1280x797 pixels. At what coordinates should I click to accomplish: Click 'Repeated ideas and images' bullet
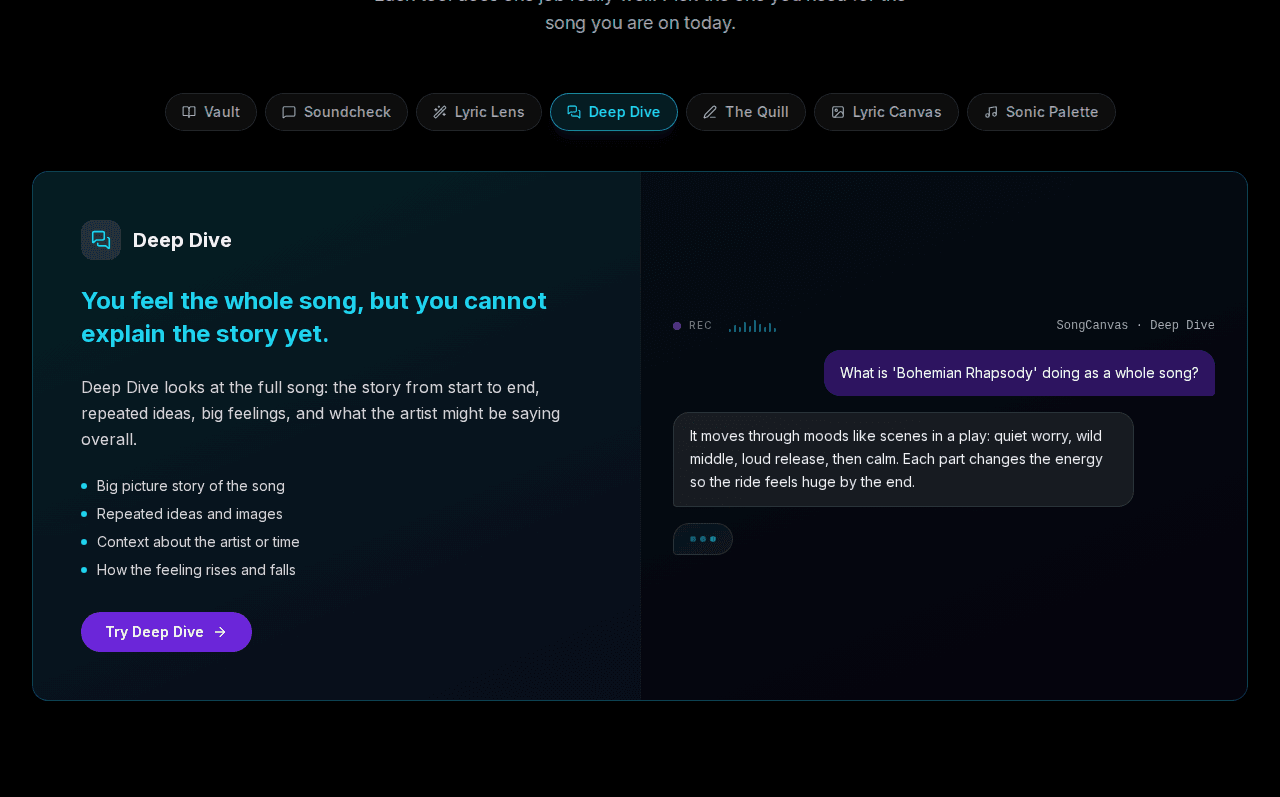coord(190,514)
